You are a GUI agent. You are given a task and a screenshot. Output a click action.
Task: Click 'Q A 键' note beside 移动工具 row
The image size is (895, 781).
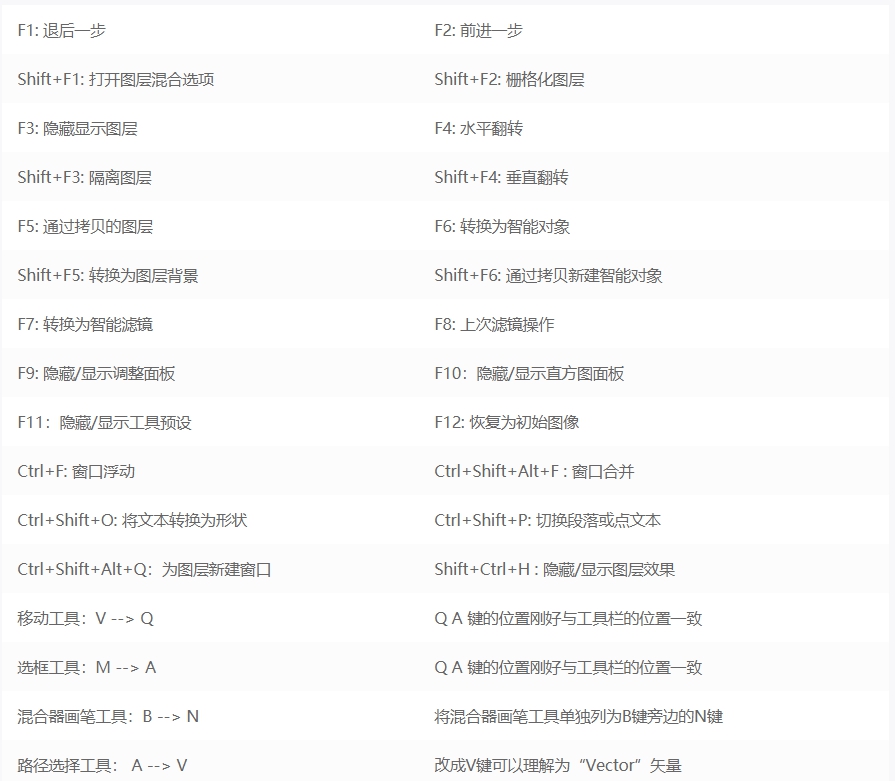pyautogui.click(x=568, y=619)
